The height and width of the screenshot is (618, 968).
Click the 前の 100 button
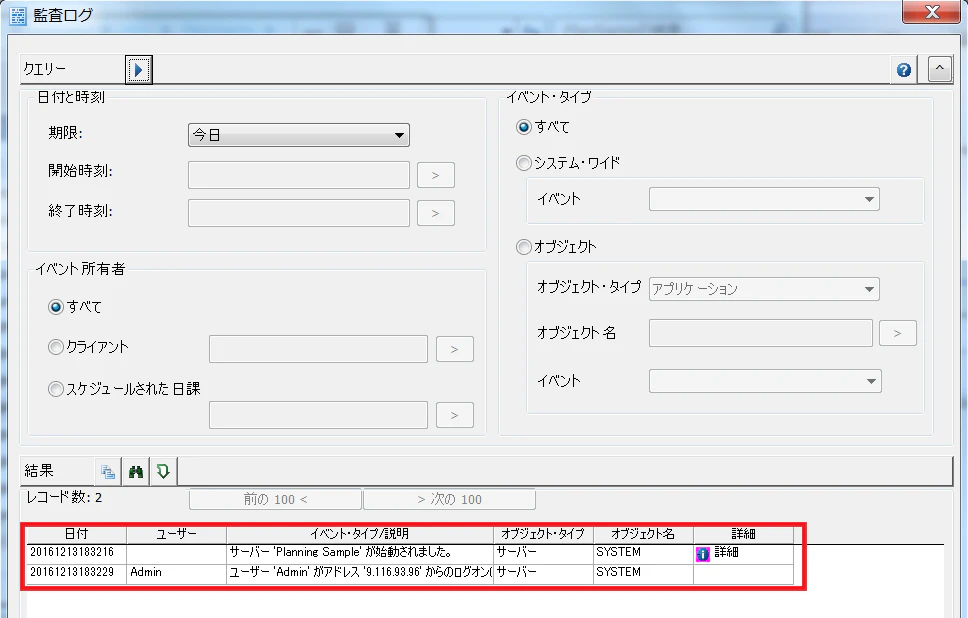tap(275, 499)
